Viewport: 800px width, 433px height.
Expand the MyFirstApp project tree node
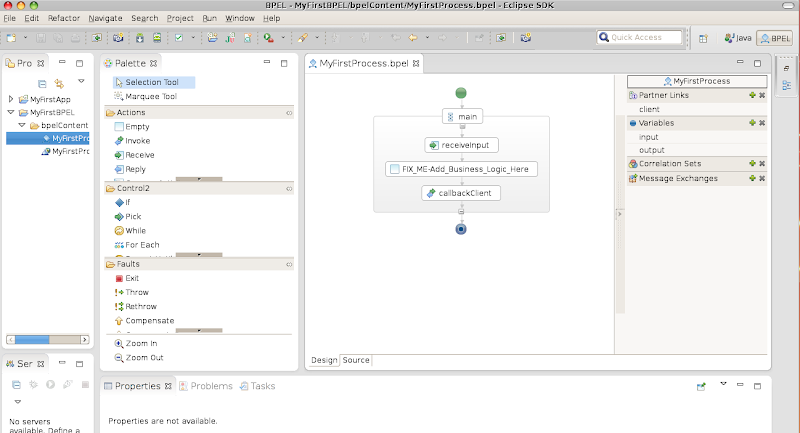coord(11,99)
